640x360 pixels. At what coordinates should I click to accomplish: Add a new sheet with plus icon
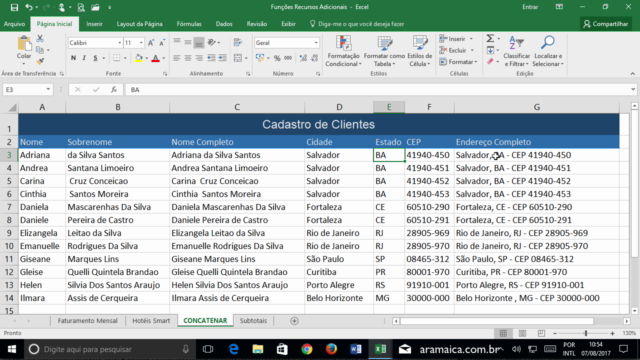294,321
